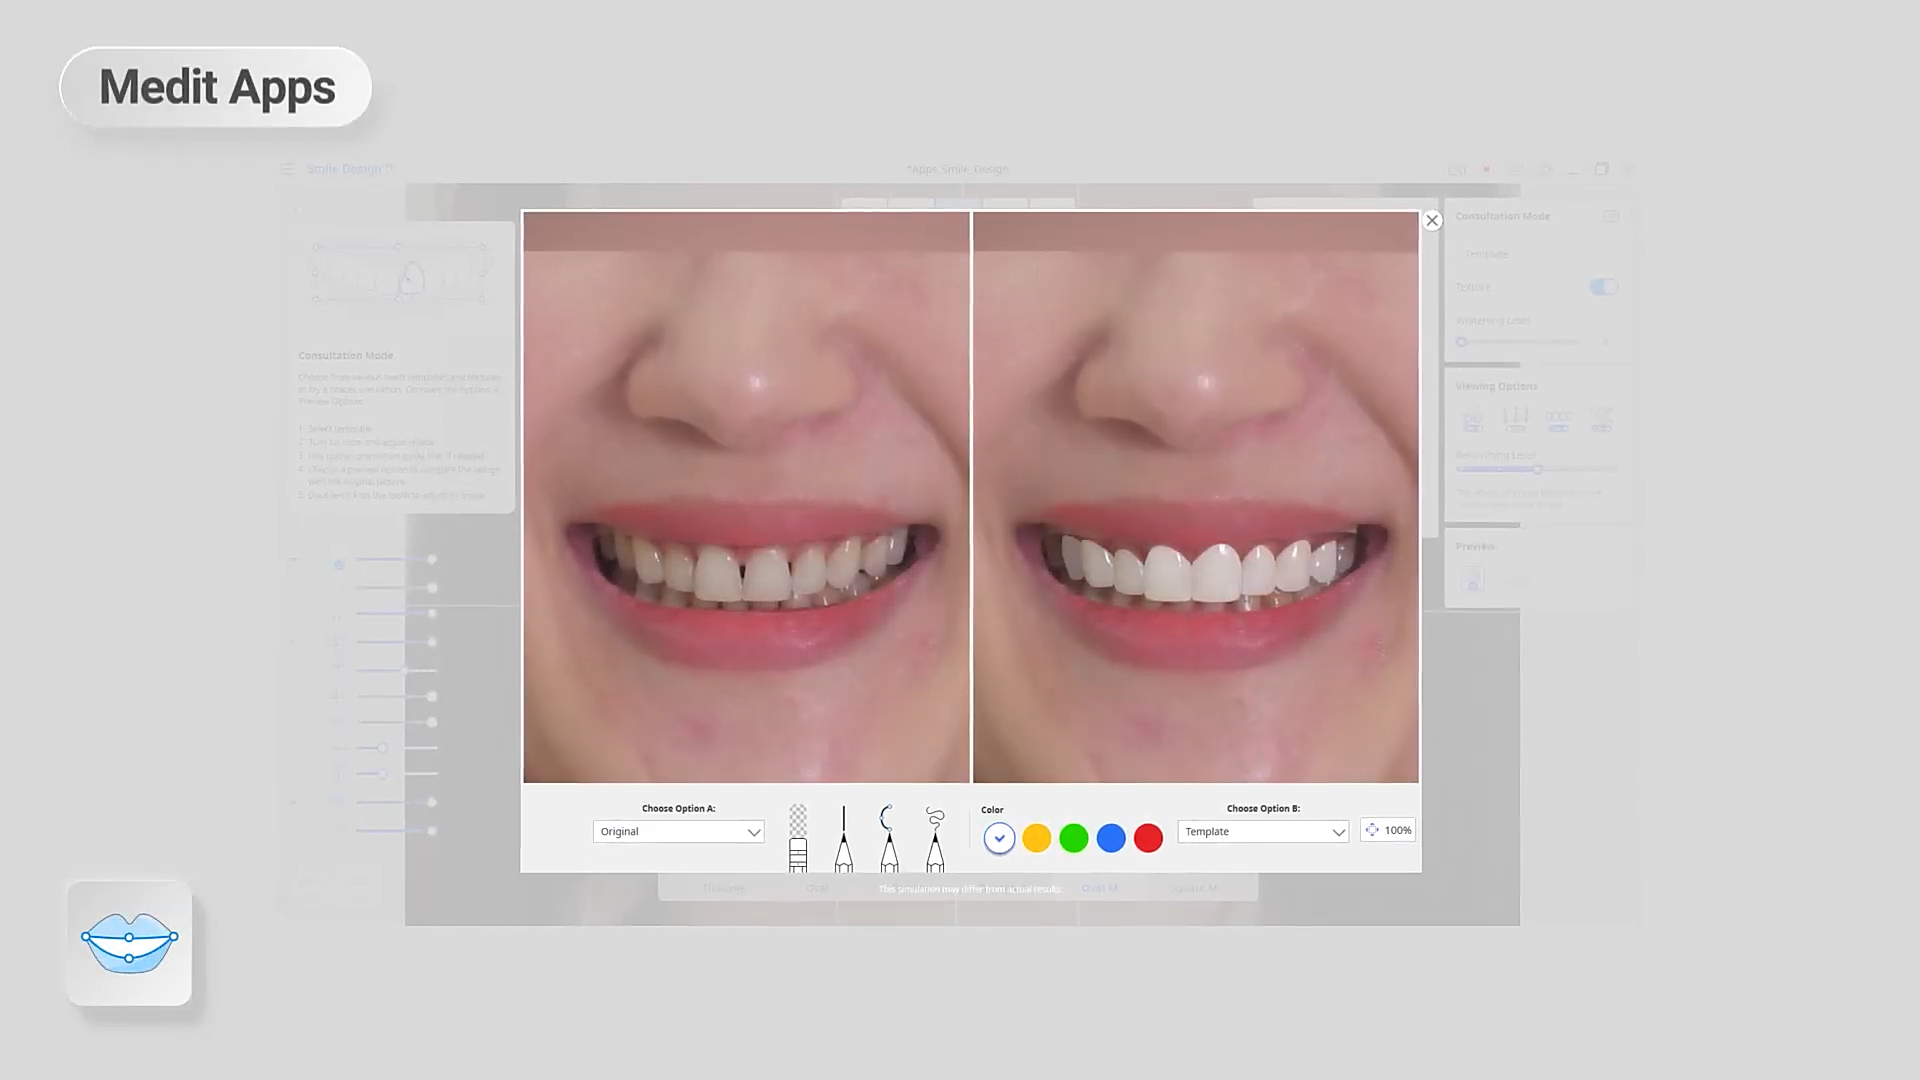Image resolution: width=1920 pixels, height=1080 pixels.
Task: Pick the green drawing color
Action: click(x=1074, y=838)
